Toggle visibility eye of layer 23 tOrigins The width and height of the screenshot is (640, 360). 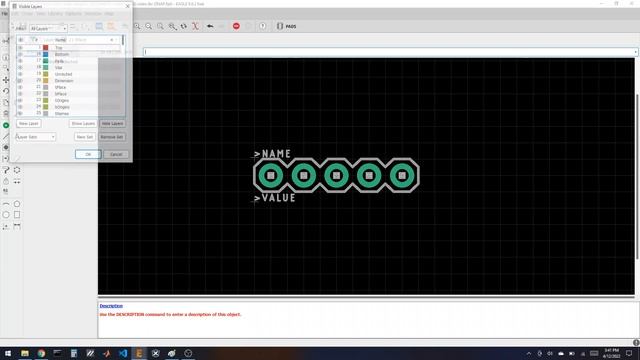click(x=20, y=100)
